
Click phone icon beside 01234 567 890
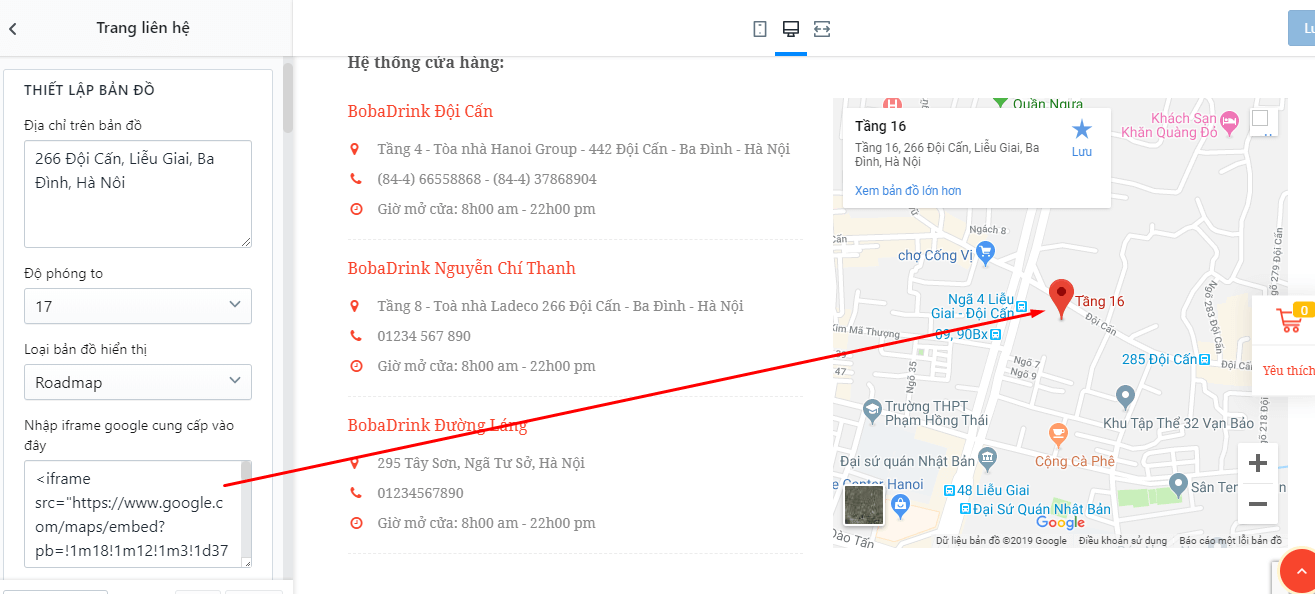(355, 336)
